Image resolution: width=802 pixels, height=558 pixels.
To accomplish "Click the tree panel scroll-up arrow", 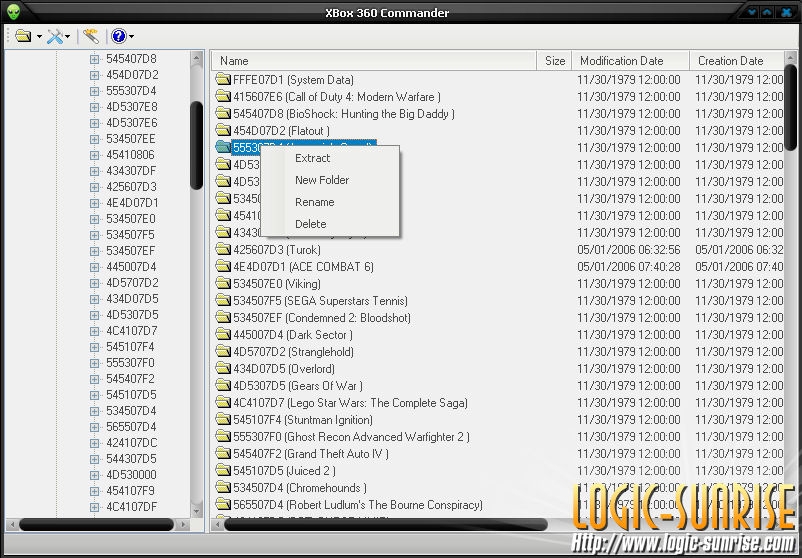I will click(196, 58).
